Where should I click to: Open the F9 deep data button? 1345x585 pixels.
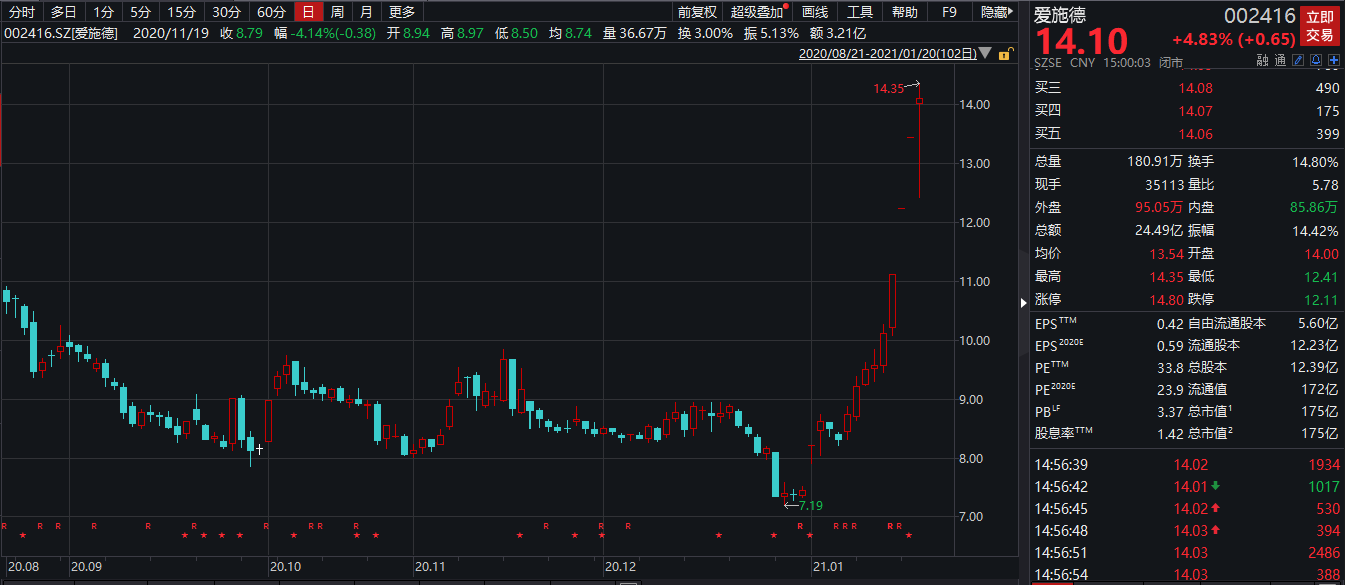point(949,12)
